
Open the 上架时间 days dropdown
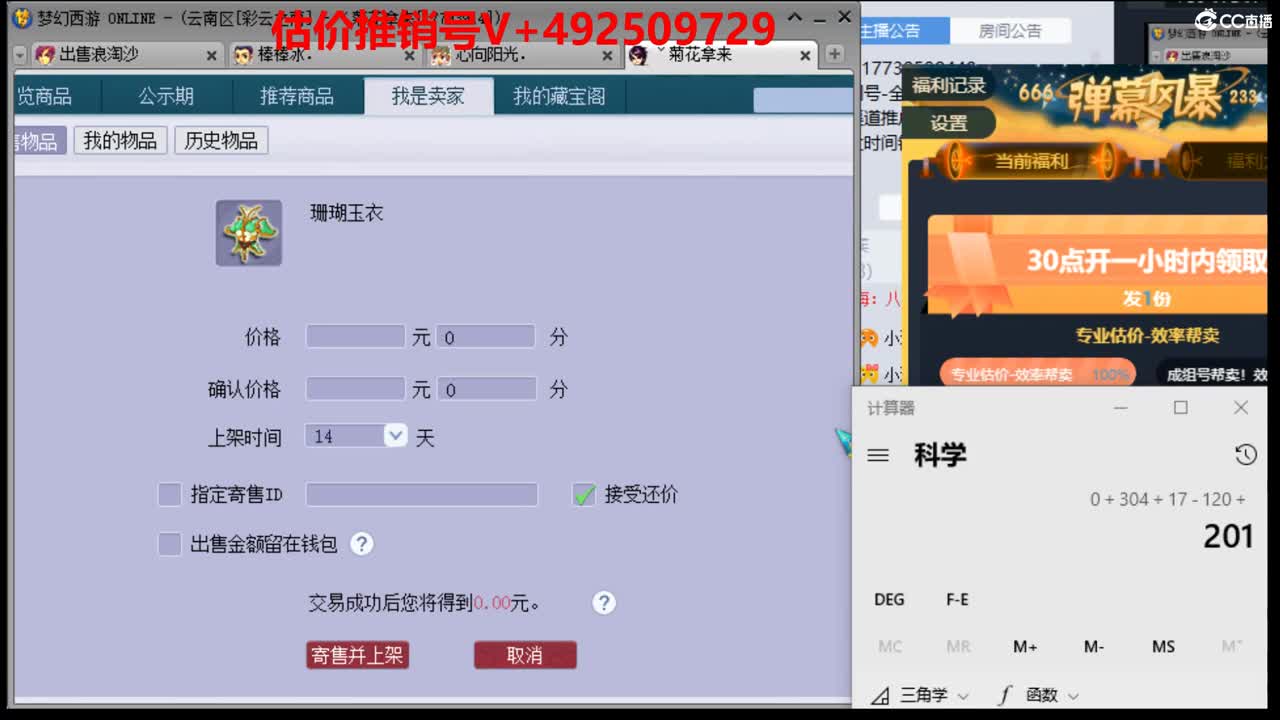point(396,436)
